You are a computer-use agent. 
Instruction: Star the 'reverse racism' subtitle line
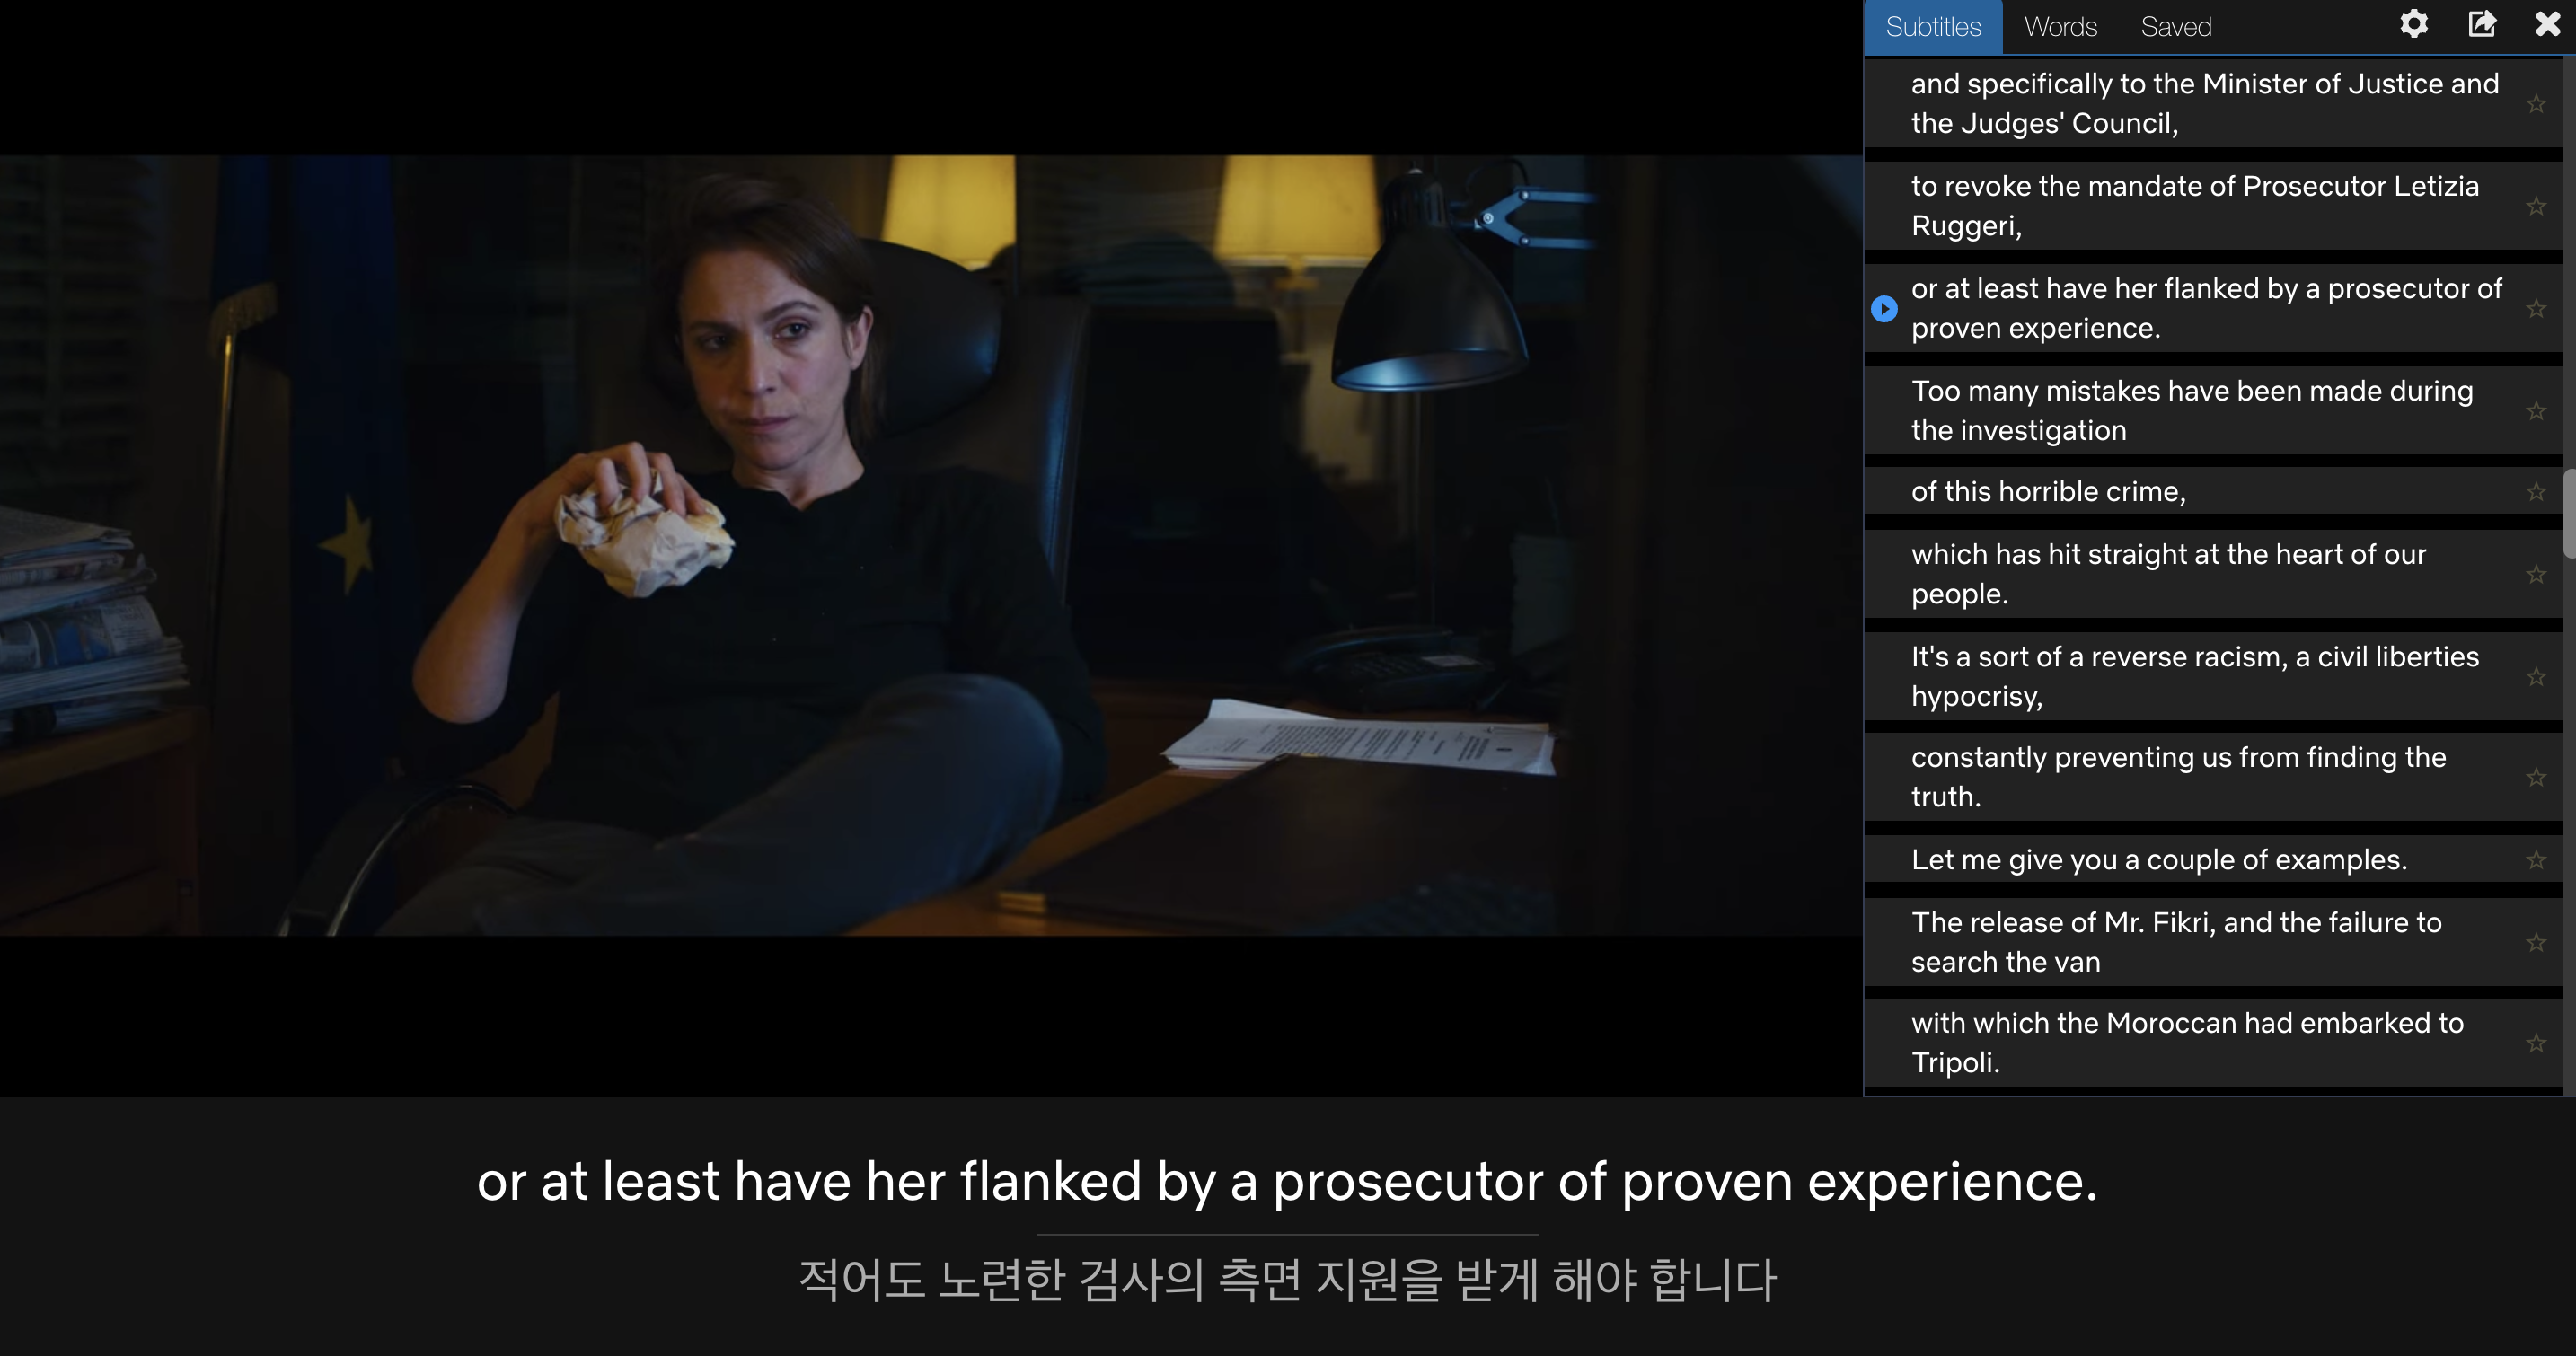[2536, 677]
